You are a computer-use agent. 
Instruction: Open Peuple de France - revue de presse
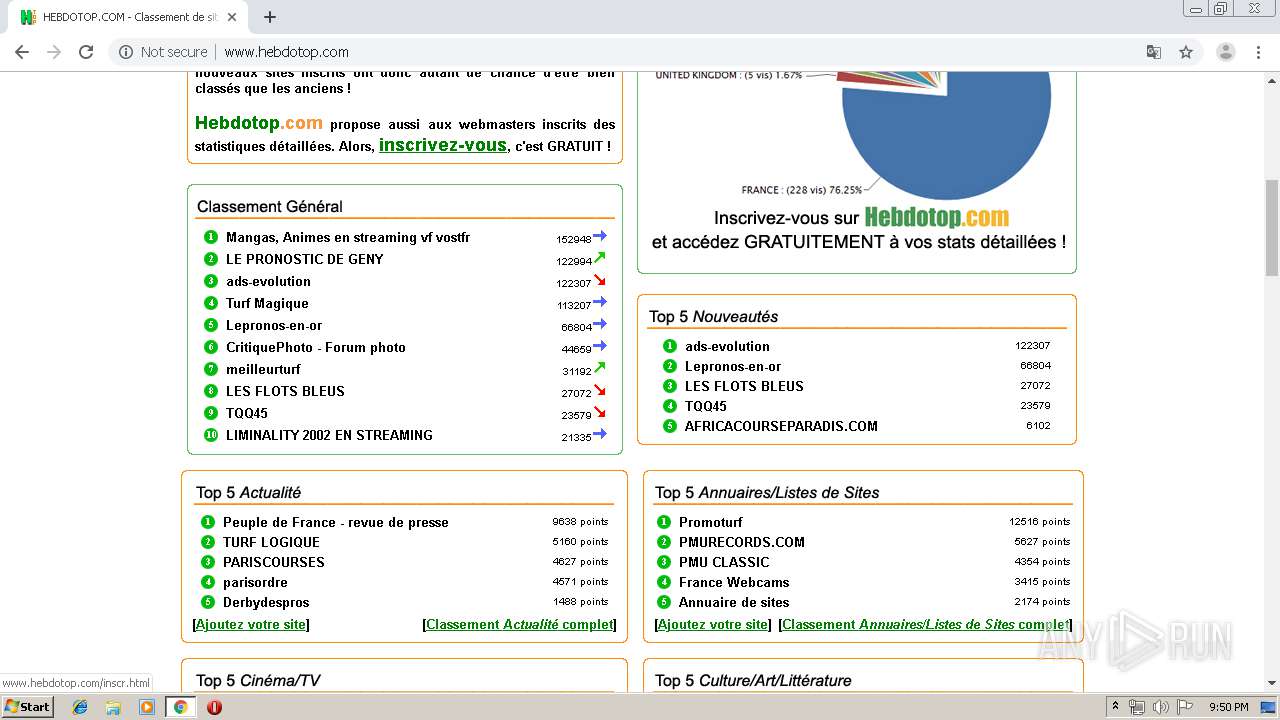[x=336, y=522]
